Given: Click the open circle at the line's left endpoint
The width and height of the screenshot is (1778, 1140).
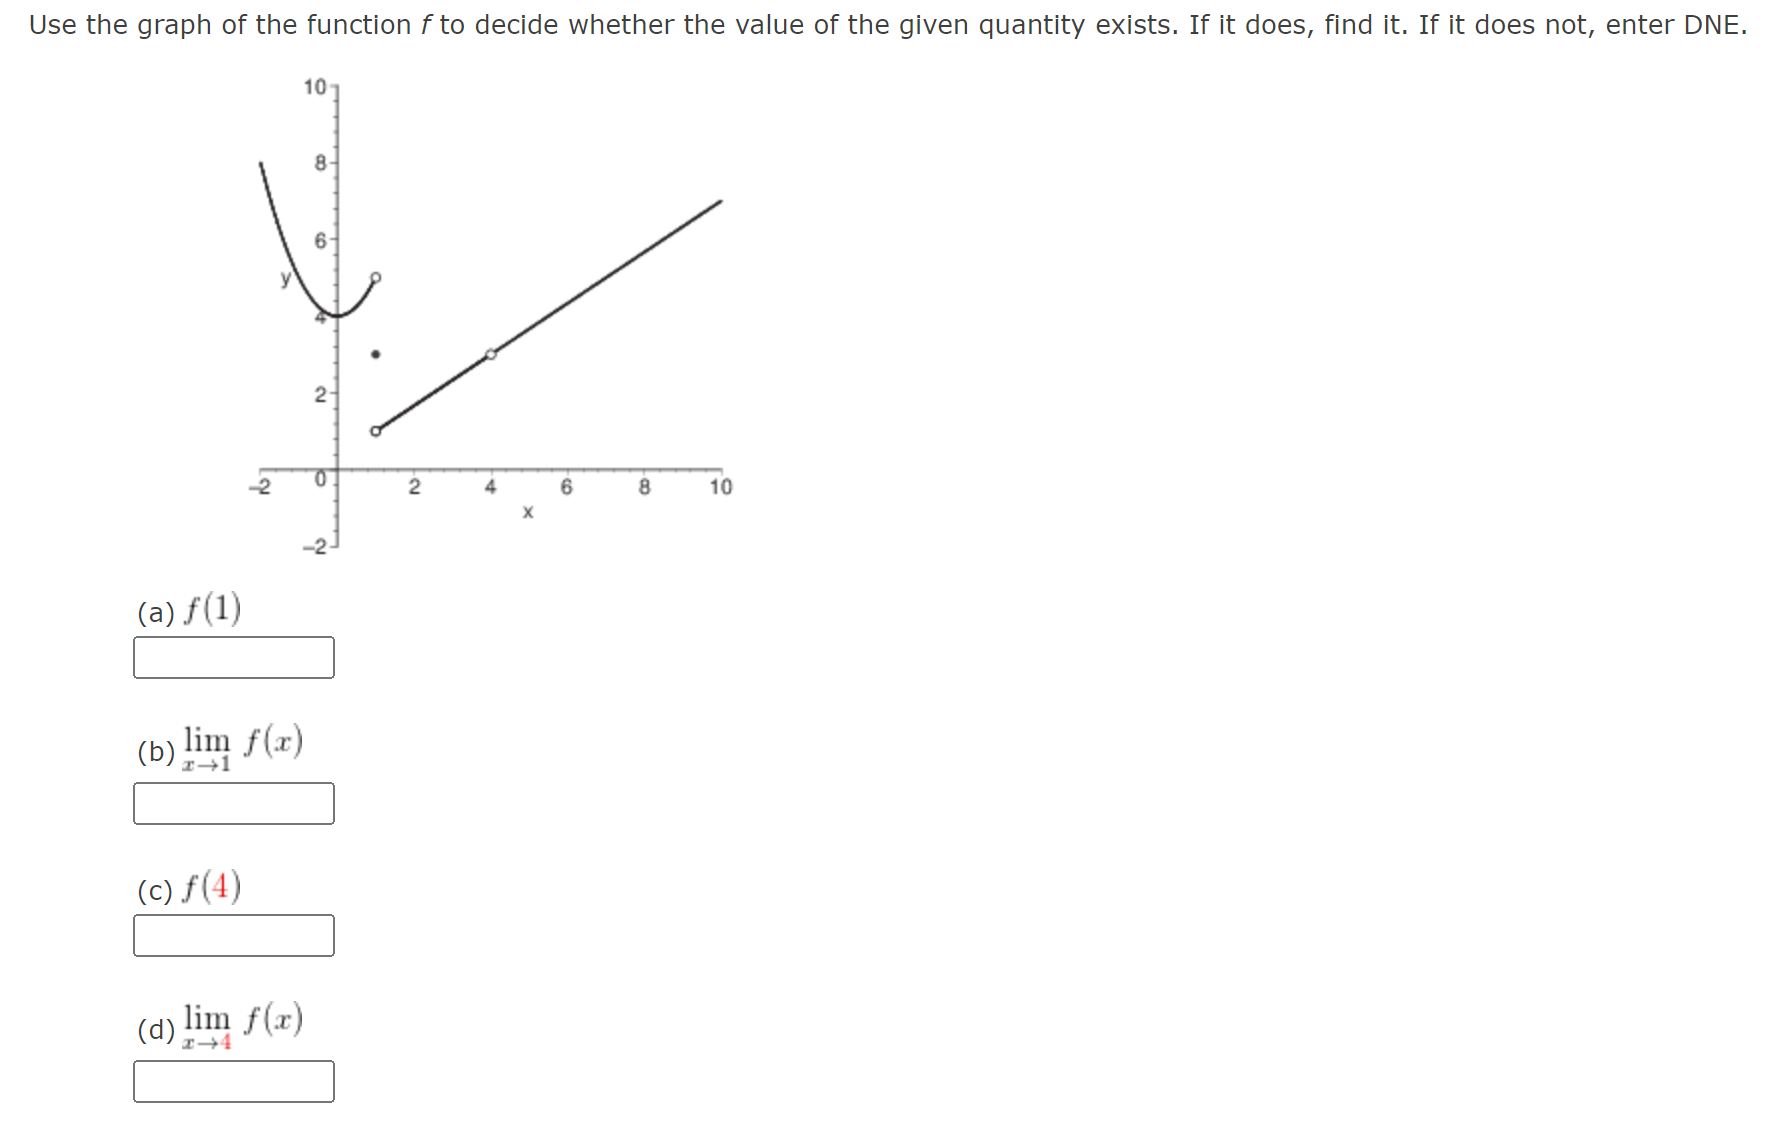Looking at the screenshot, I should point(375,431).
